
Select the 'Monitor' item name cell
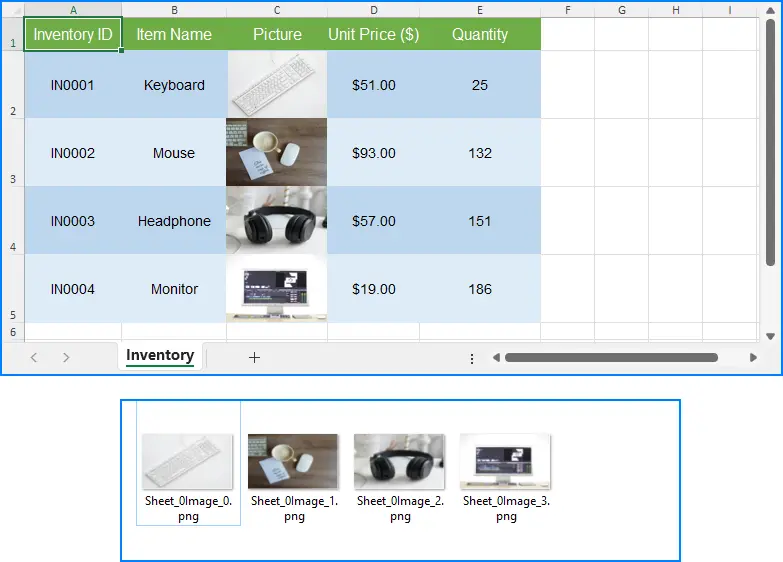[174, 289]
